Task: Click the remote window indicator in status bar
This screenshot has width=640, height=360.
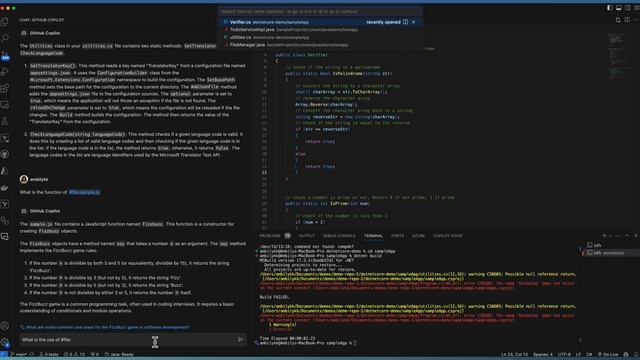Action: [4, 354]
